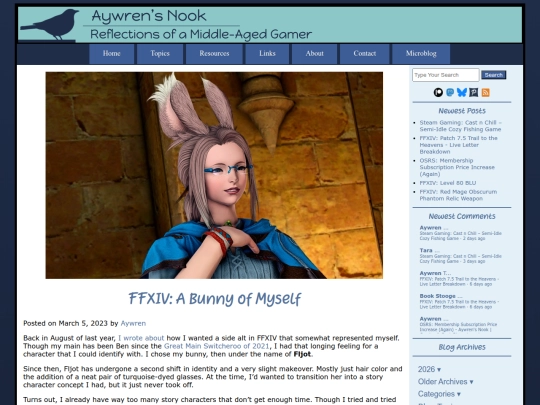Open the Contact page
This screenshot has height=405, width=540.
pos(365,54)
